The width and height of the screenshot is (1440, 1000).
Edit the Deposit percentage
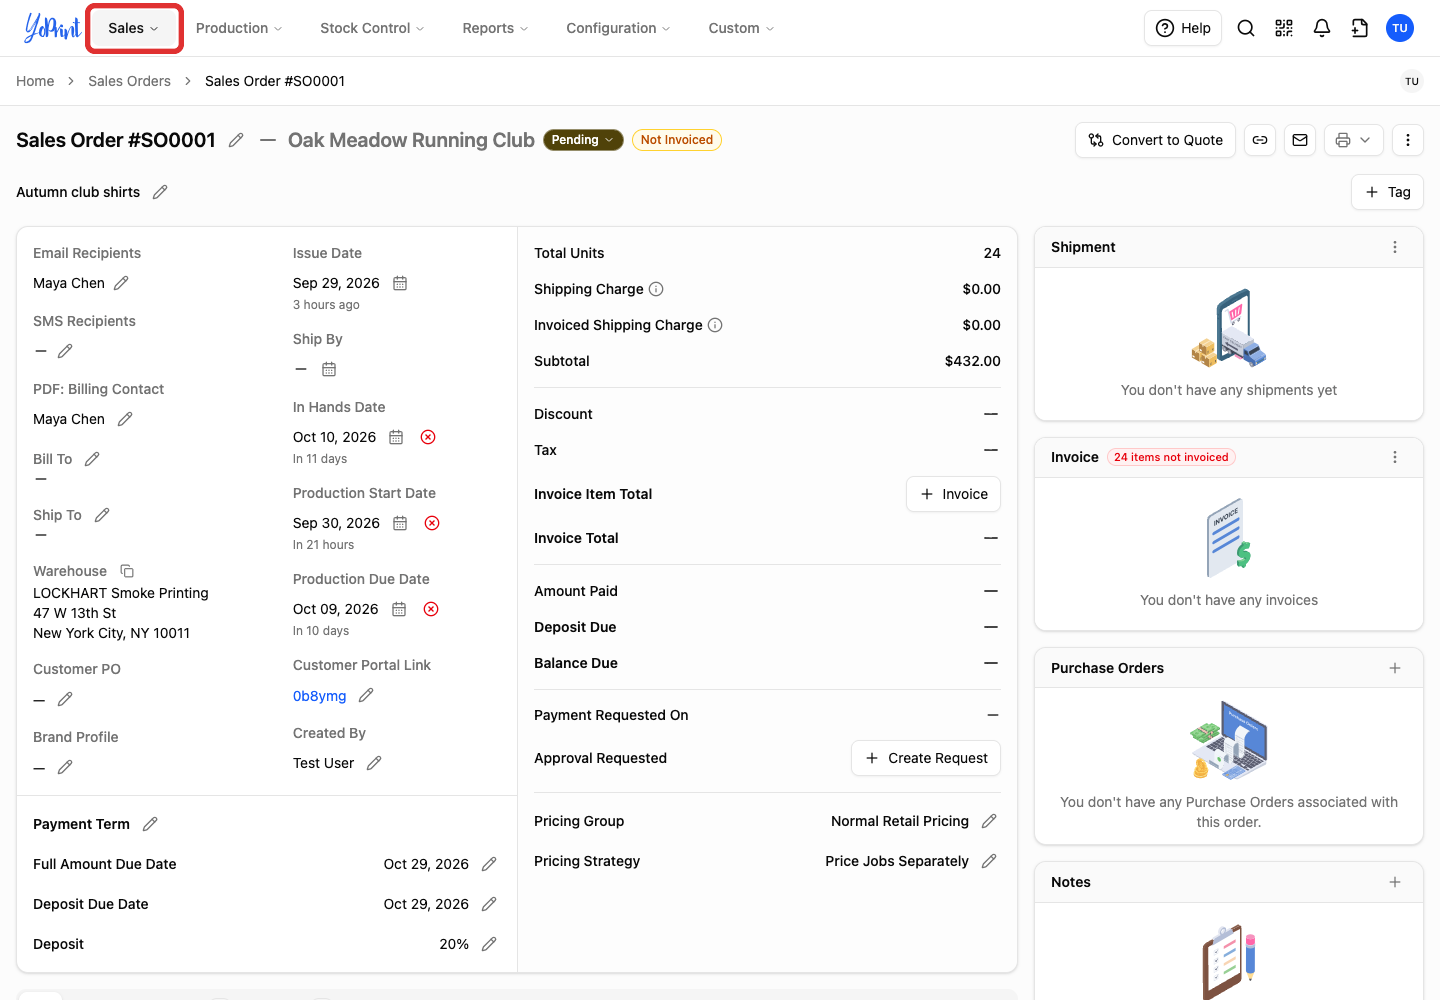[x=489, y=944]
